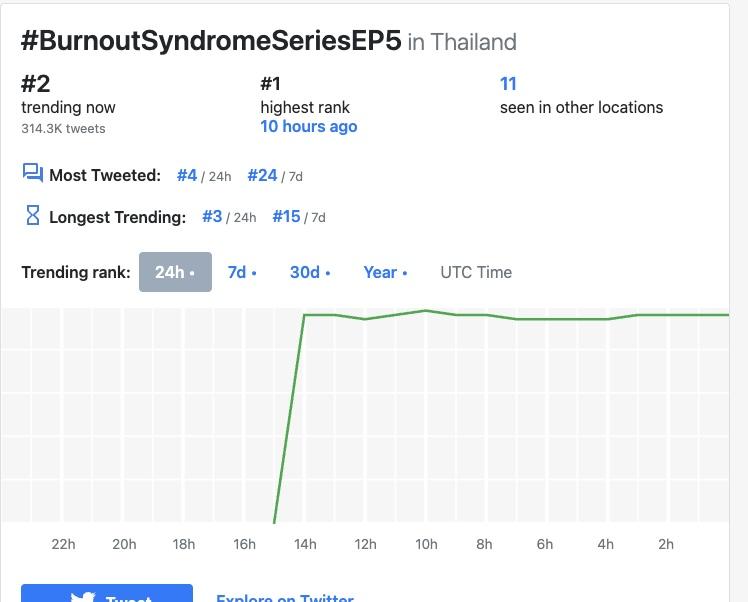Viewport: 748px width, 602px height.
Task: Select the 24h trending rank tab
Action: [x=175, y=272]
